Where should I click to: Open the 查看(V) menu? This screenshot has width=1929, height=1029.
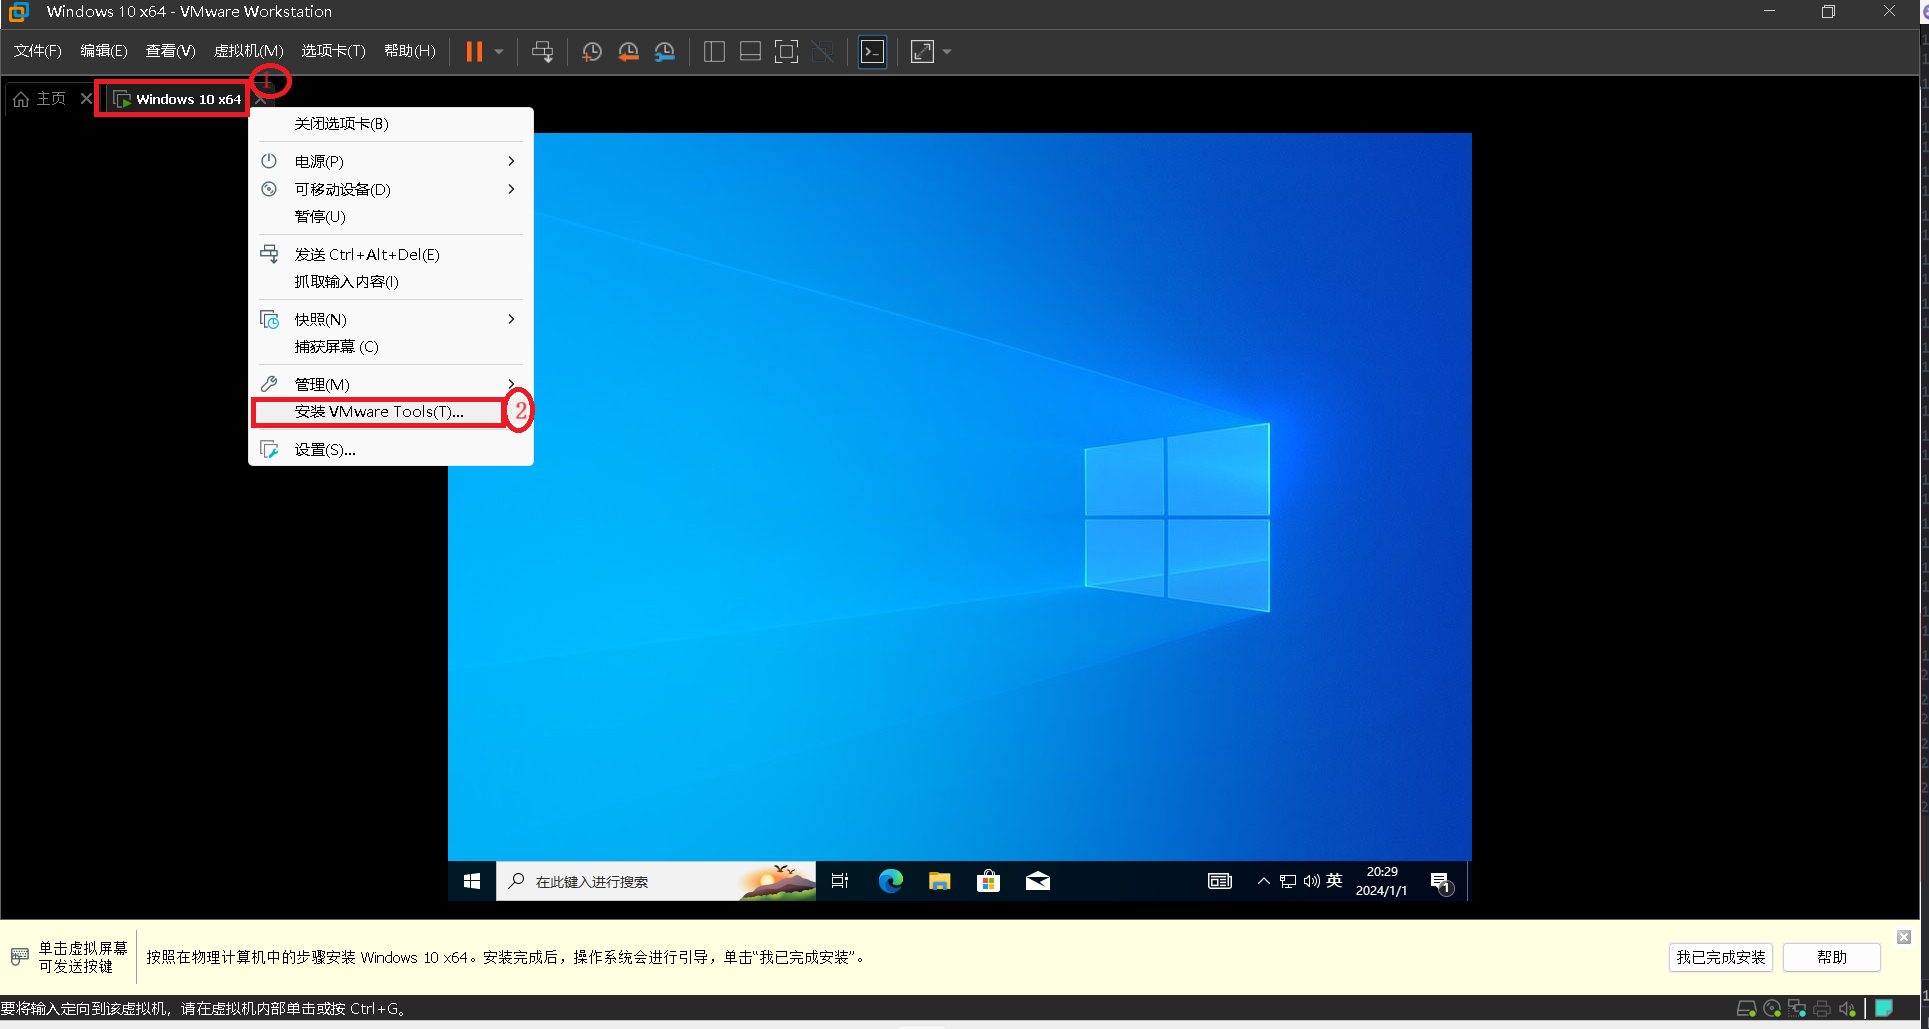tap(170, 51)
